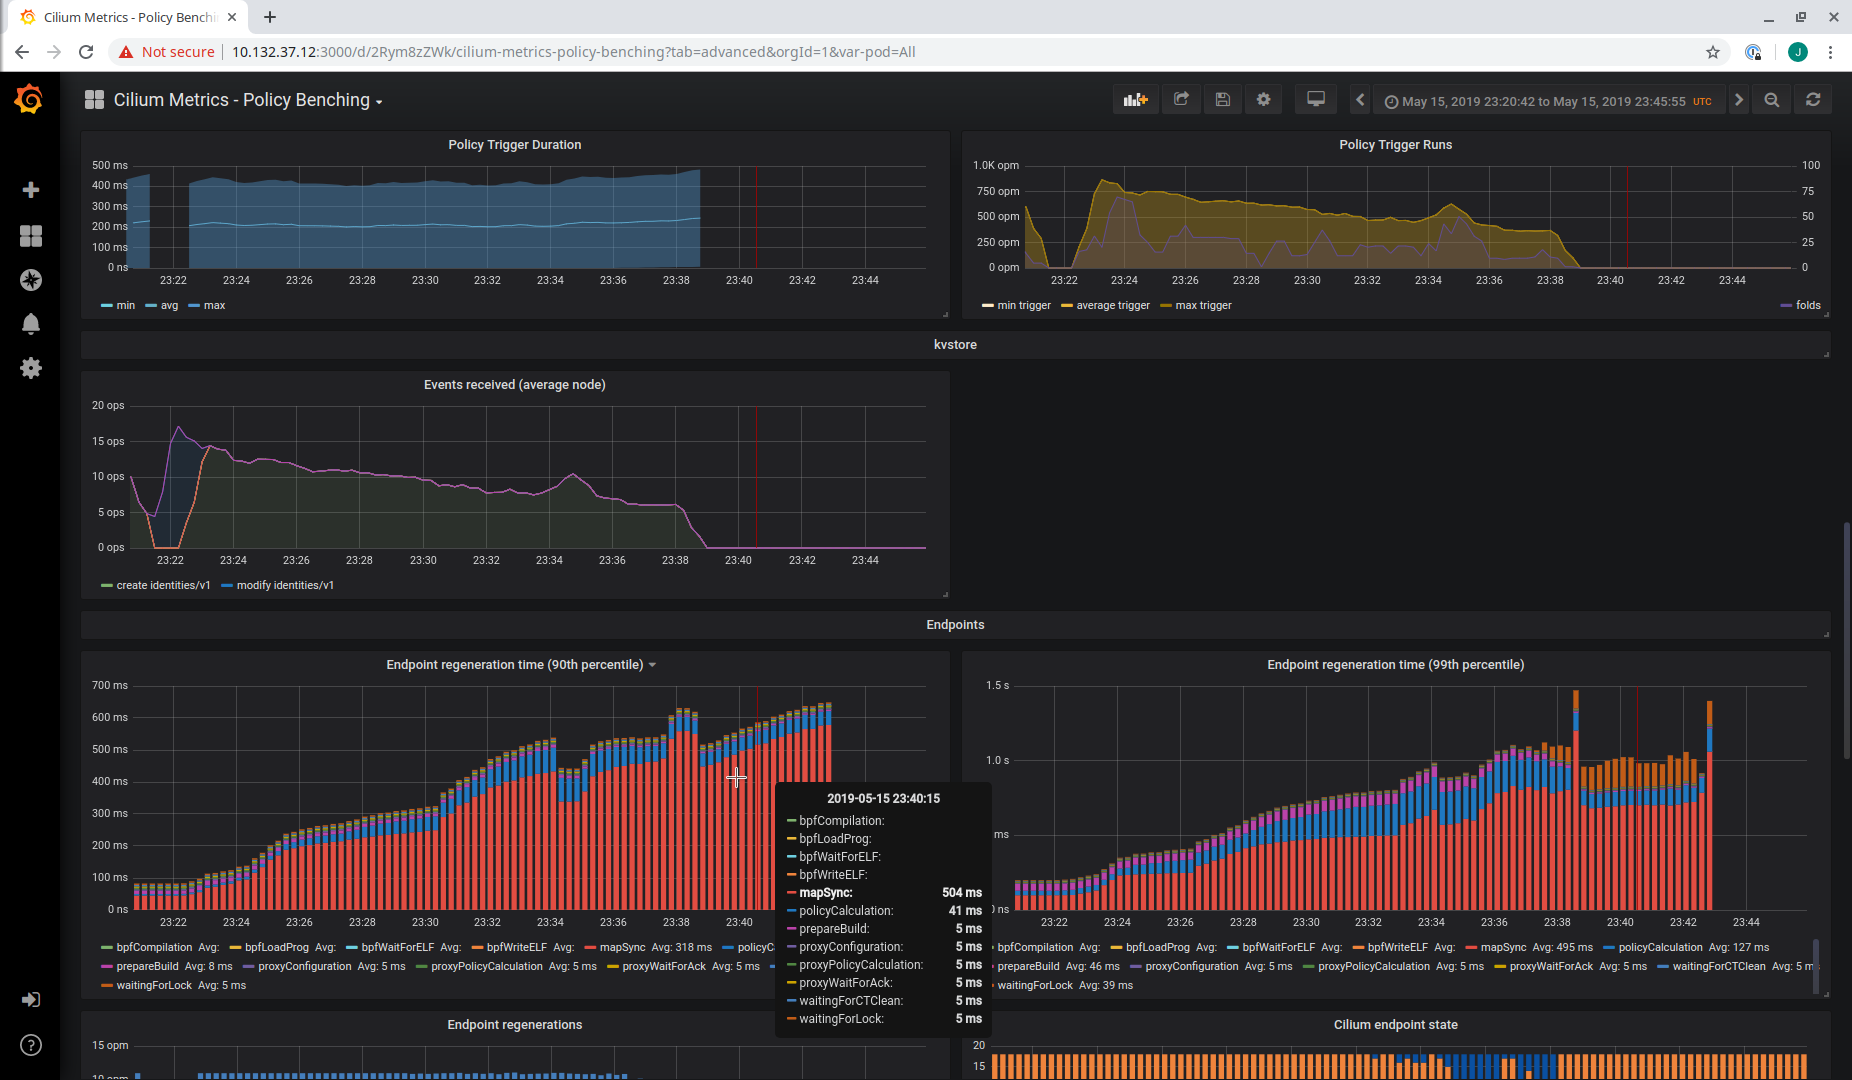Open the Create plus menu in sidebar
Image resolution: width=1852 pixels, height=1080 pixels.
31,190
